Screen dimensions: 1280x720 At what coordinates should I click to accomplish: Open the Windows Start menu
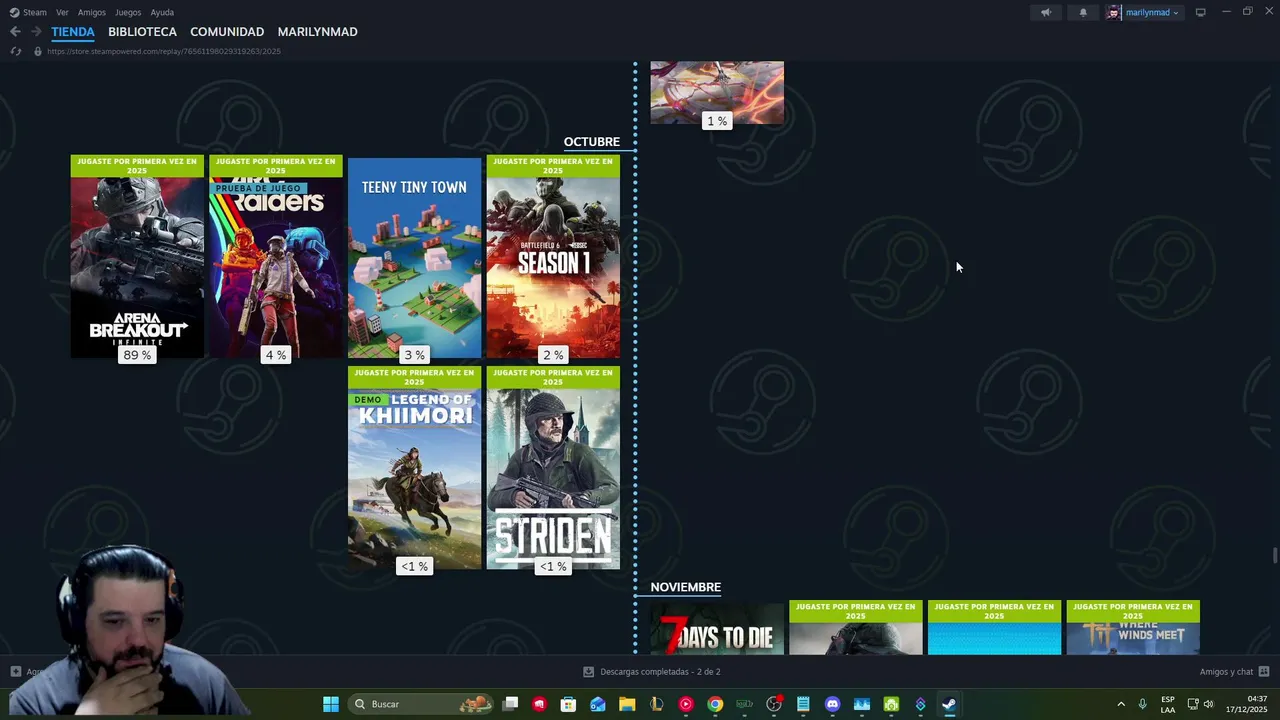coord(331,704)
